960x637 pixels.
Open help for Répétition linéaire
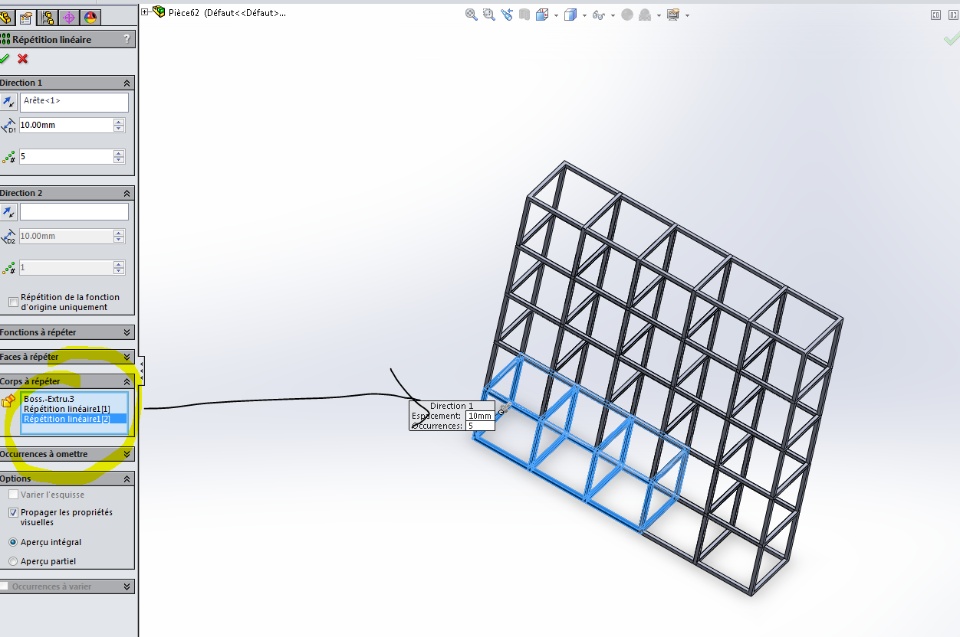(x=127, y=39)
